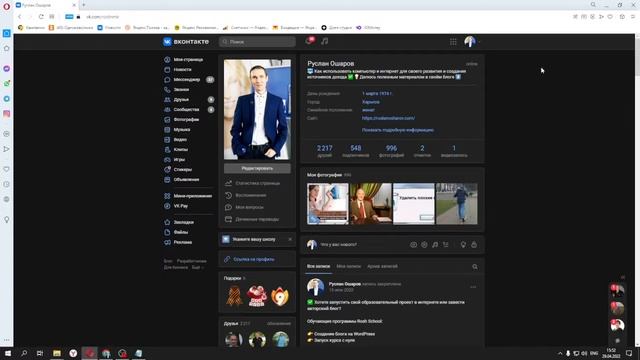This screenshot has height=360, width=640.
Task: Switch to Мои записи tab
Action: point(349,266)
